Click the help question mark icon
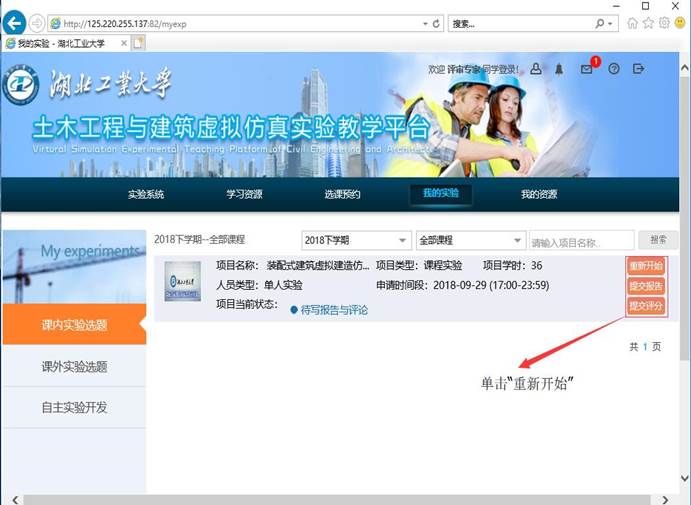This screenshot has height=505, width=691. click(614, 69)
